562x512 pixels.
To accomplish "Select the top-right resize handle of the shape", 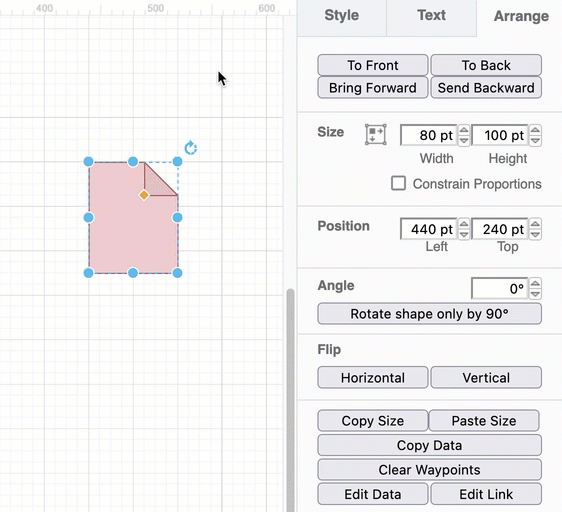I will pos(177,162).
